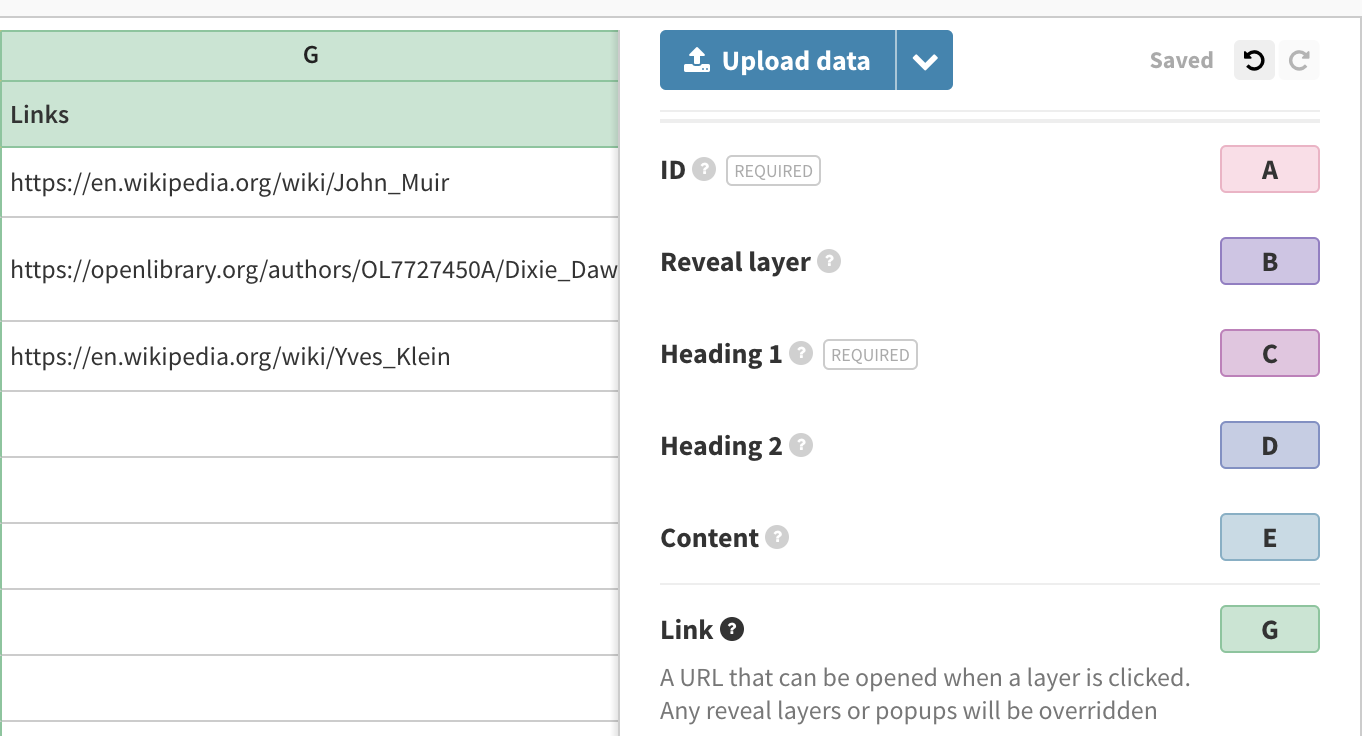Click the Links header cell
The image size is (1362, 736).
pos(310,115)
